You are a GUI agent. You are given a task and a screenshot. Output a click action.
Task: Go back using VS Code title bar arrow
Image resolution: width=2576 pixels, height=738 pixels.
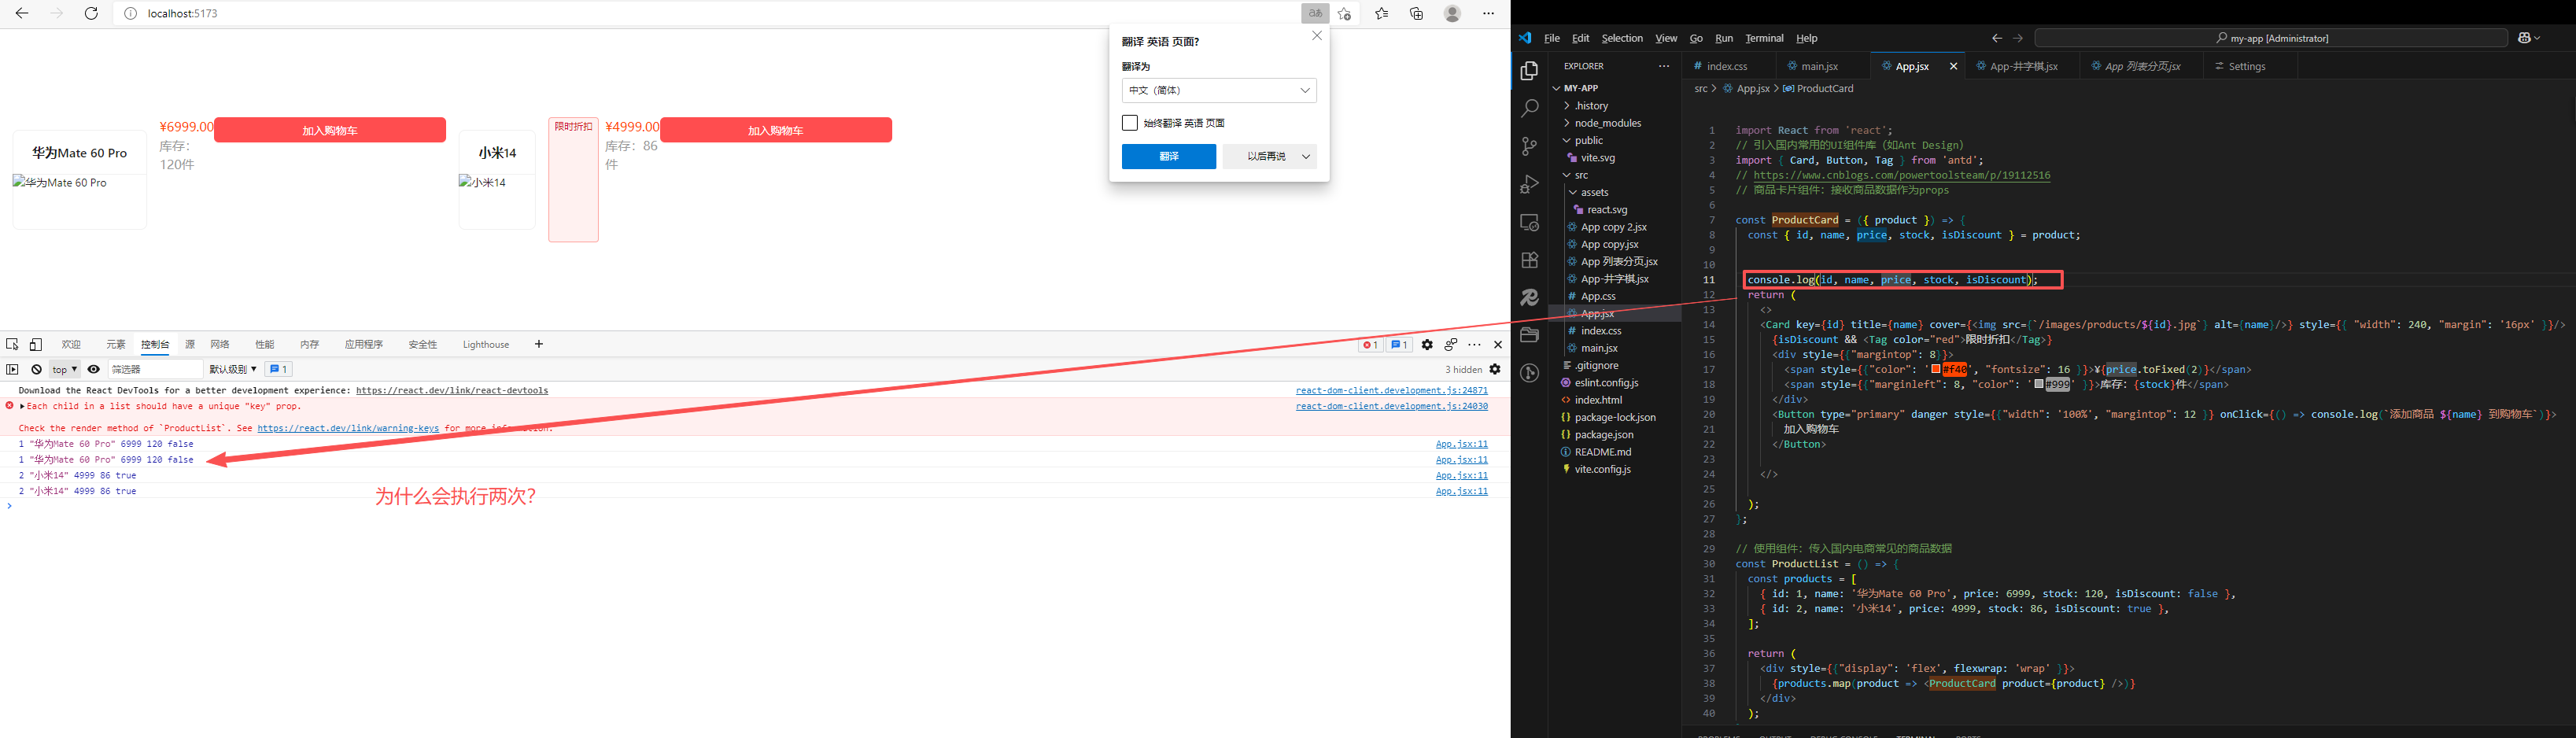[1996, 38]
